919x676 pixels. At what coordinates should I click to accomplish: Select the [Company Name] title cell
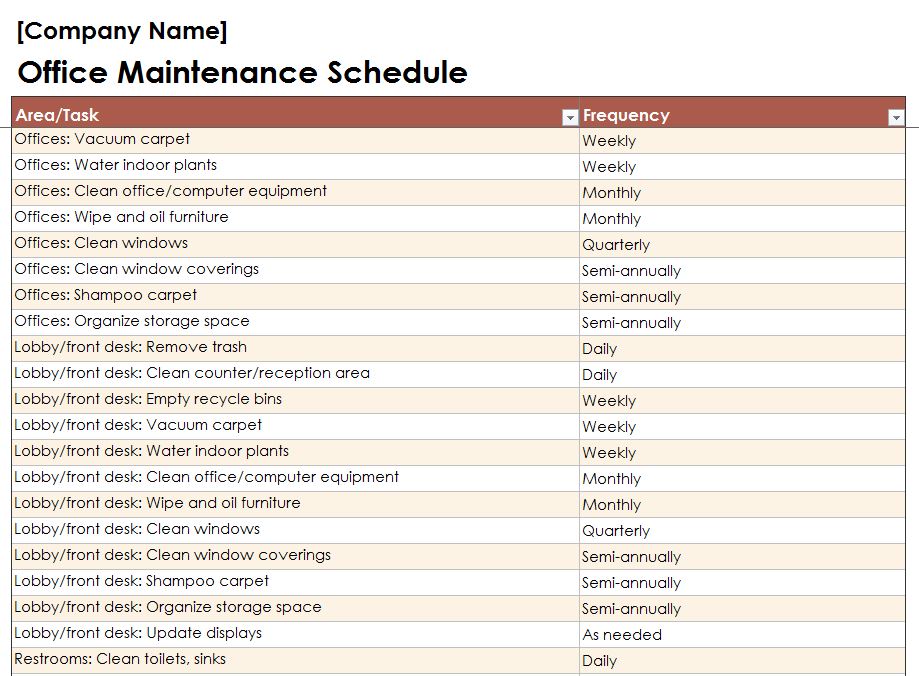122,30
